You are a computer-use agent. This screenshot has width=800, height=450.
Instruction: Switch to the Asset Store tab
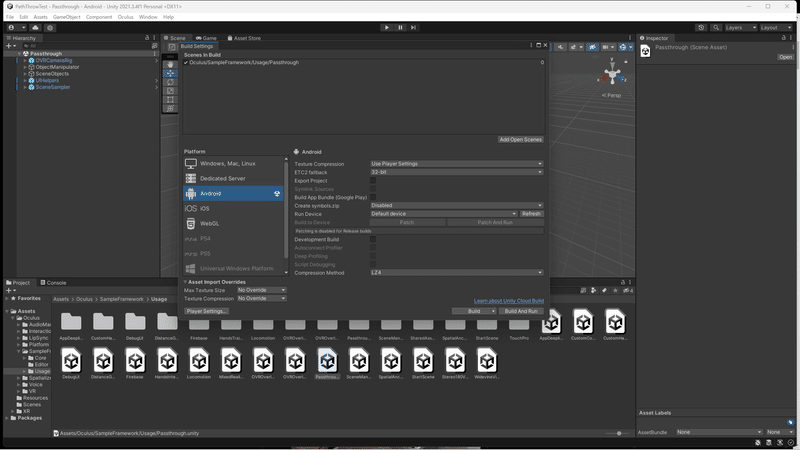point(244,38)
